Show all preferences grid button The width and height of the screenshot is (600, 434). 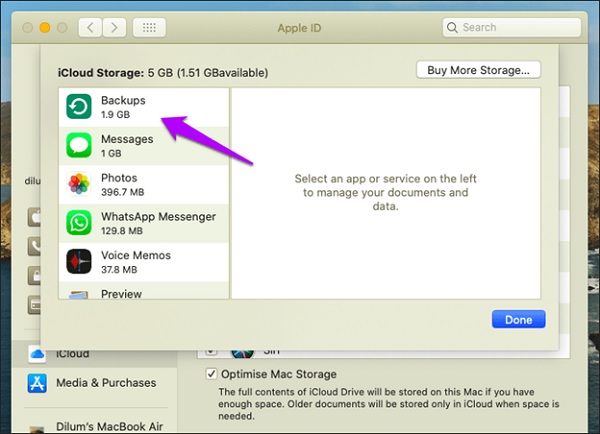pyautogui.click(x=149, y=27)
